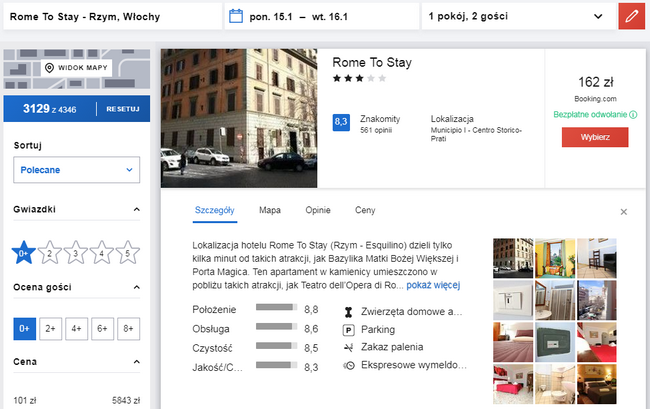This screenshot has width=650, height=409.
Task: Open the rooms and guests dropdown
Action: pos(518,17)
